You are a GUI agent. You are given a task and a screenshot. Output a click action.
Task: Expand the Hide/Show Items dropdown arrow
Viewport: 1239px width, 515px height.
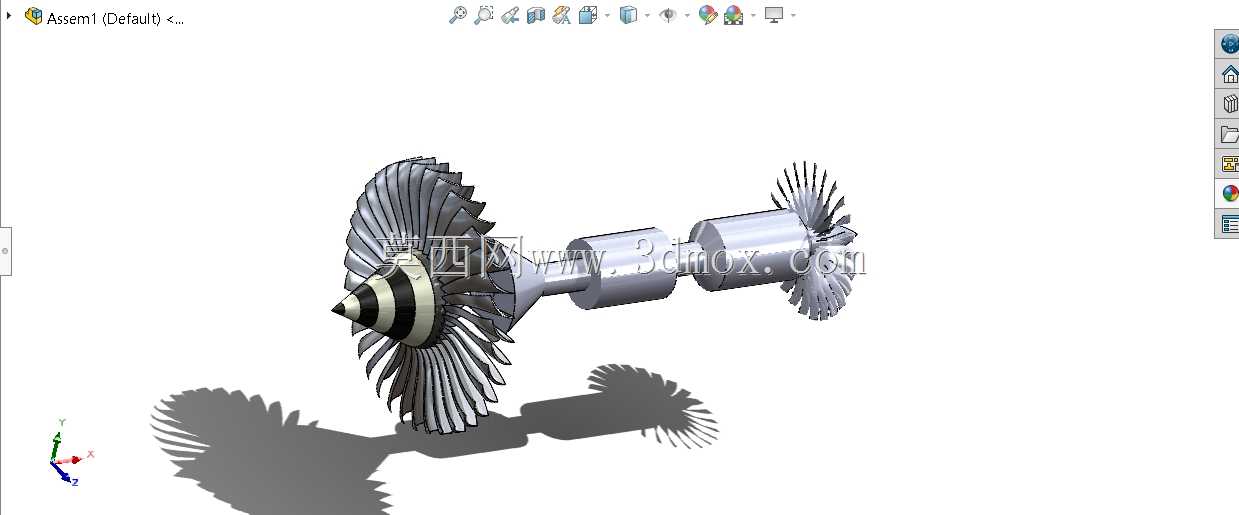687,15
